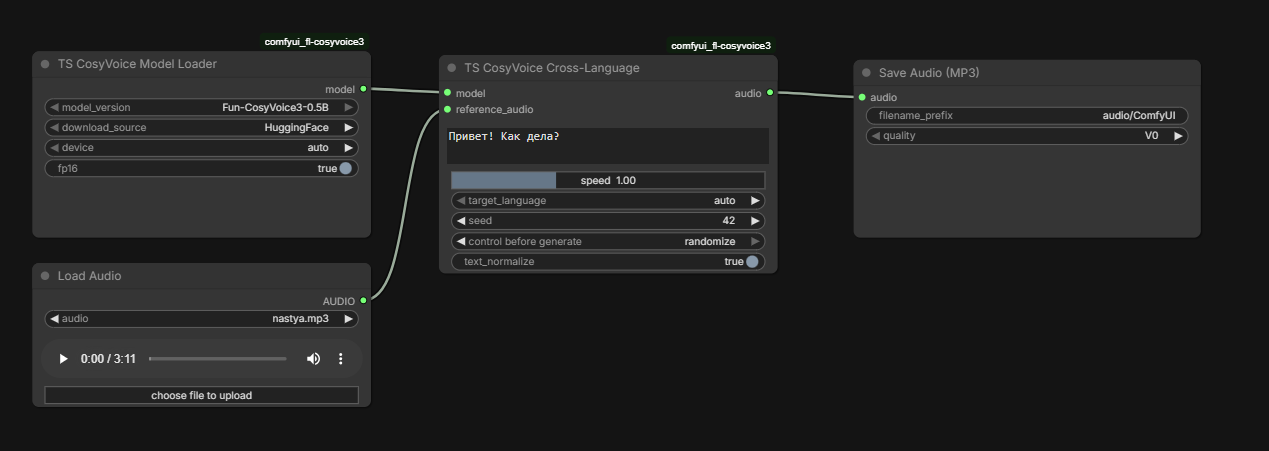Image resolution: width=1269 pixels, height=451 pixels.
Task: Select previous audio file in Load Audio
Action: tap(54, 319)
